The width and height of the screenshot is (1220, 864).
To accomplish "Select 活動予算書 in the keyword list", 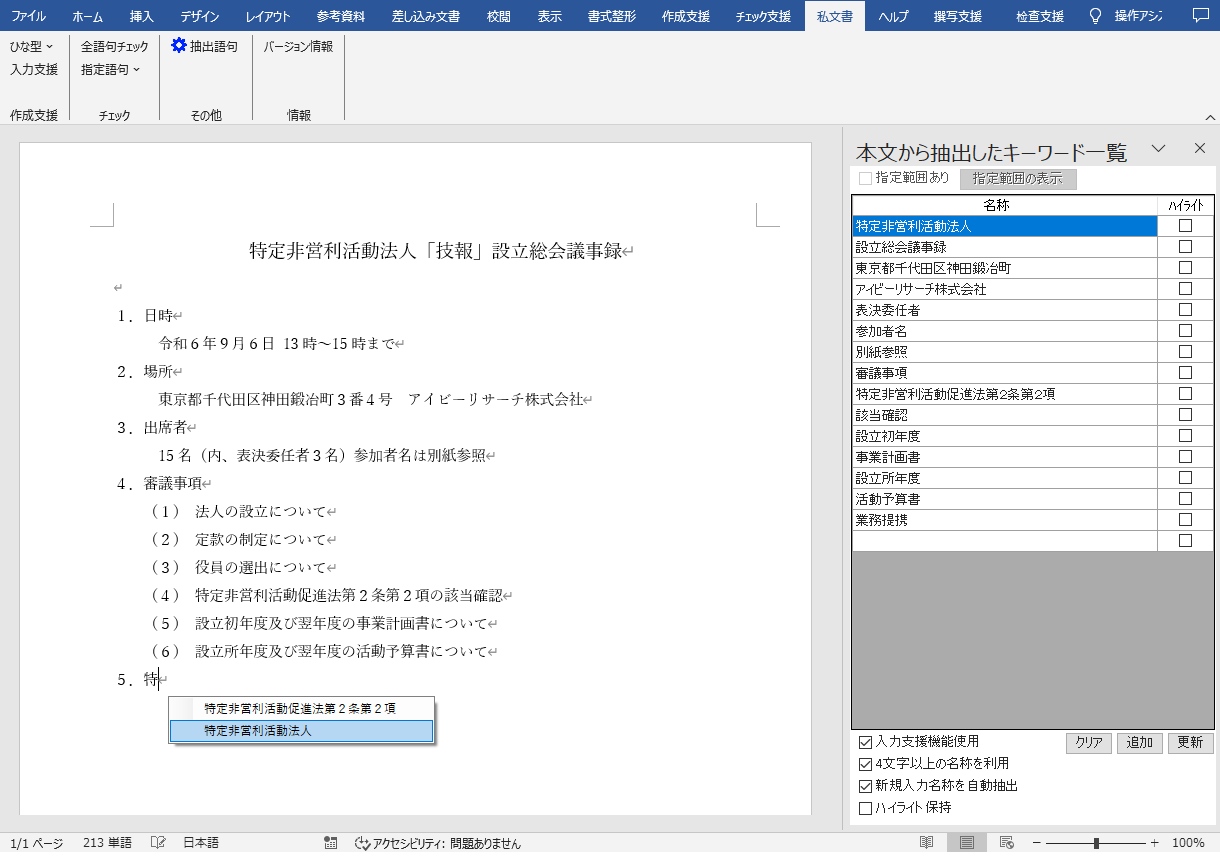I will click(1005, 499).
